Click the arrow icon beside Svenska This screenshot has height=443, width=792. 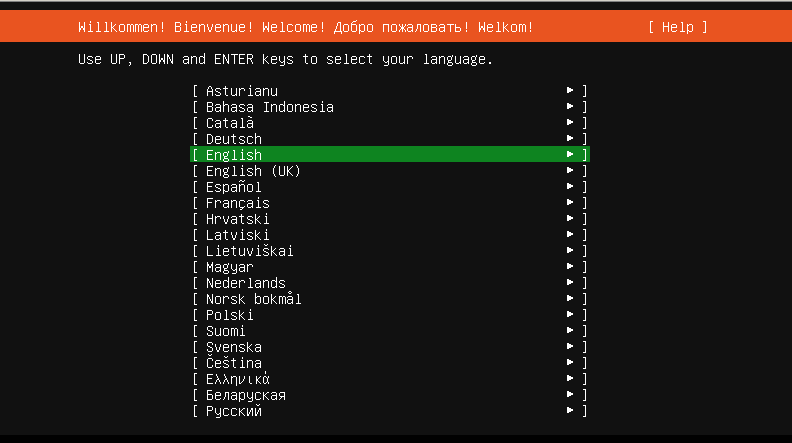point(570,347)
